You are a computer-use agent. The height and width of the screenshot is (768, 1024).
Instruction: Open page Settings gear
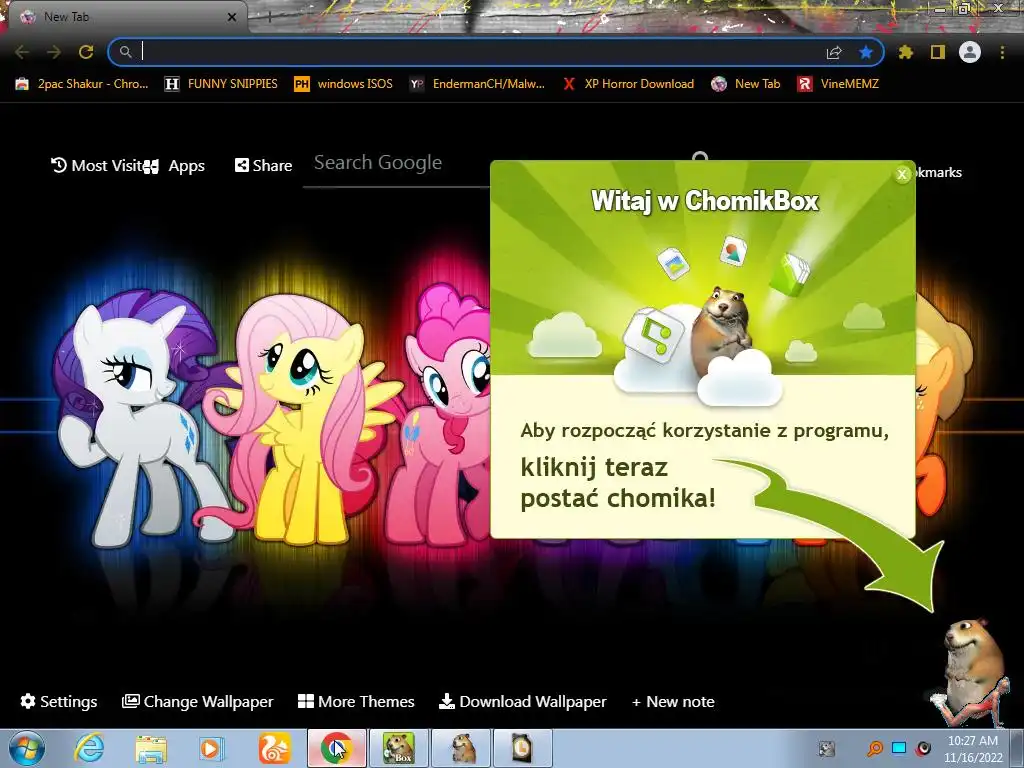[59, 701]
